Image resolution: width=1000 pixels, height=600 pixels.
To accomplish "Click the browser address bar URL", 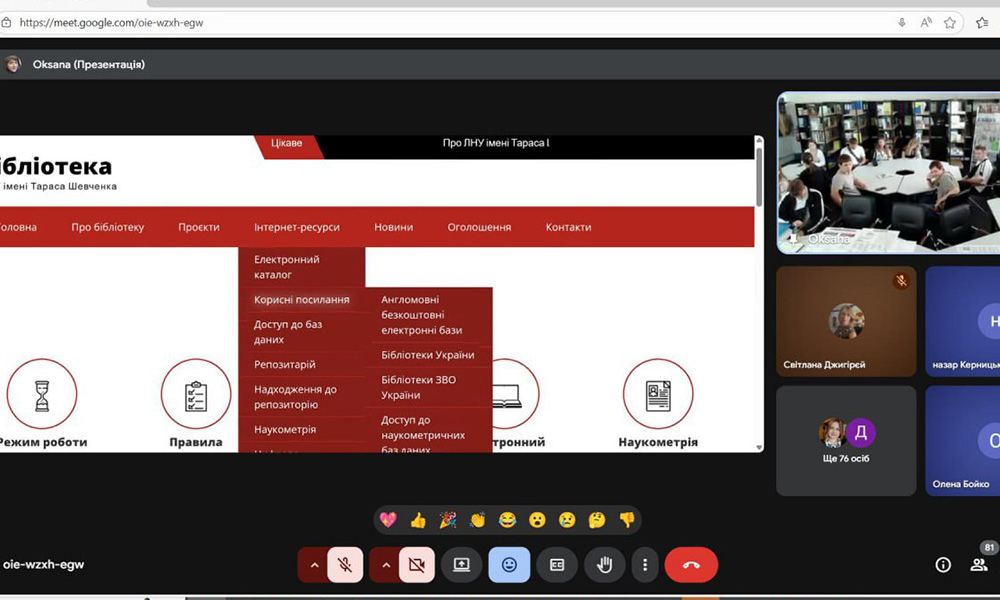I will [x=111, y=23].
